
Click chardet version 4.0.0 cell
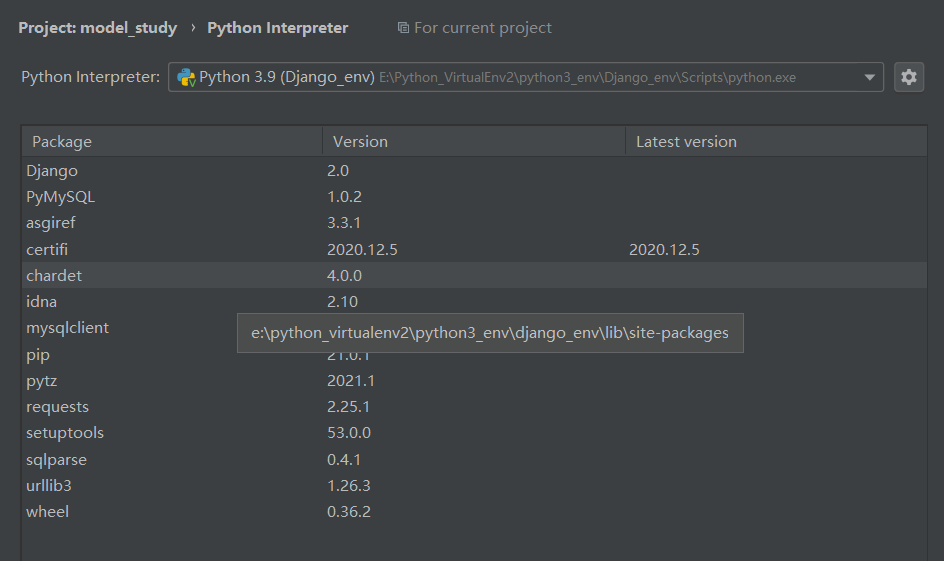tap(344, 275)
